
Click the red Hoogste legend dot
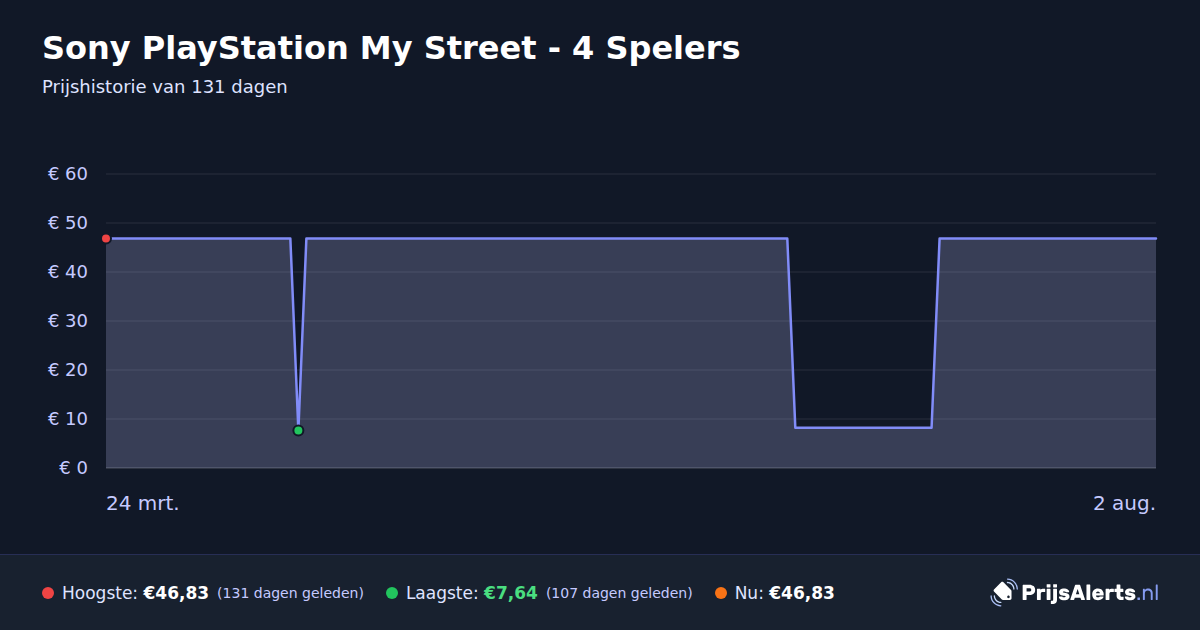48,593
